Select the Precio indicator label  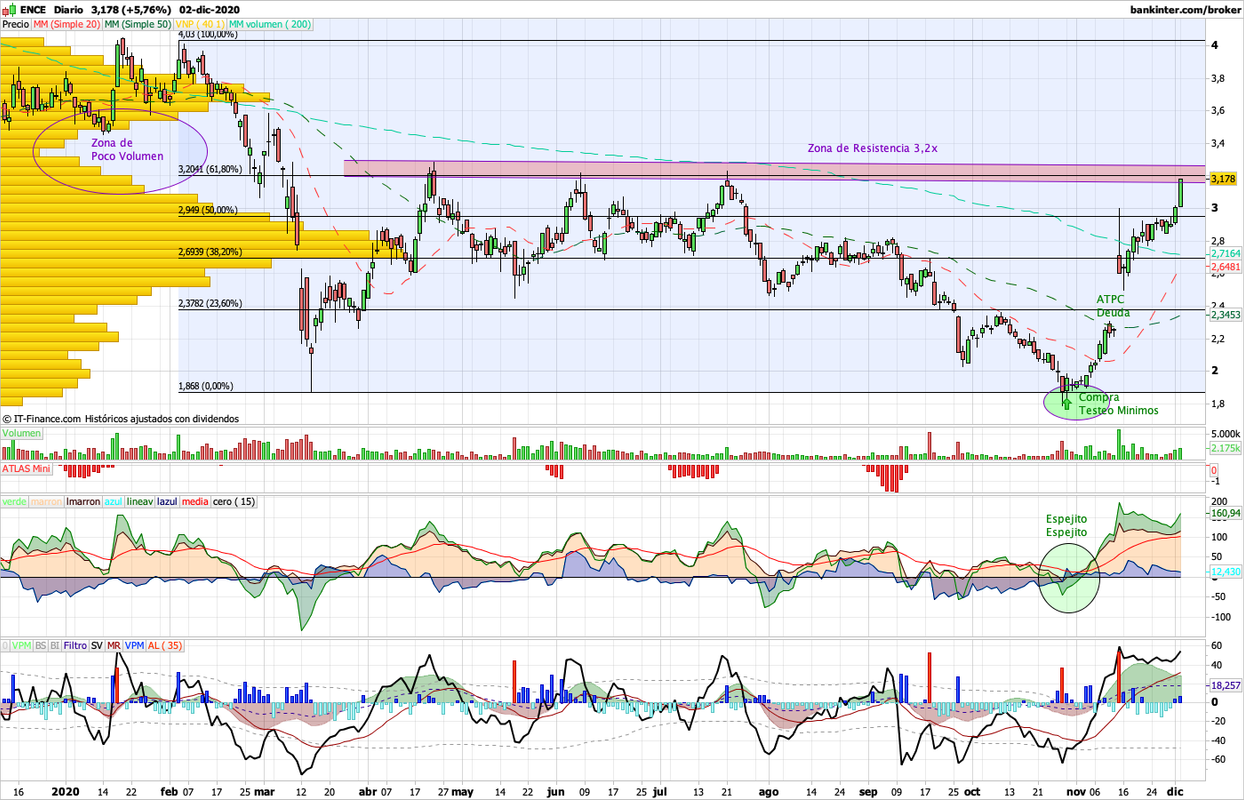pos(15,23)
